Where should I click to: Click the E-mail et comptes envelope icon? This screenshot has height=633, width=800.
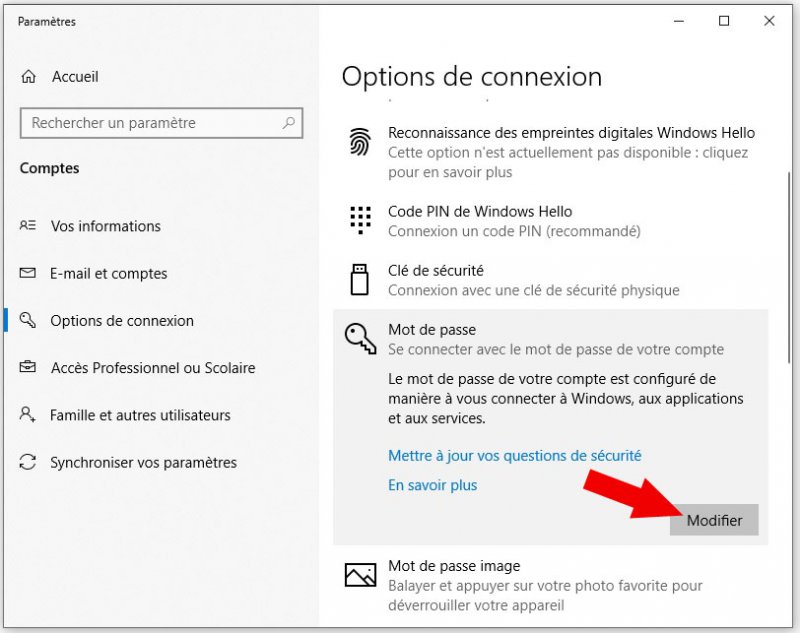[x=29, y=273]
